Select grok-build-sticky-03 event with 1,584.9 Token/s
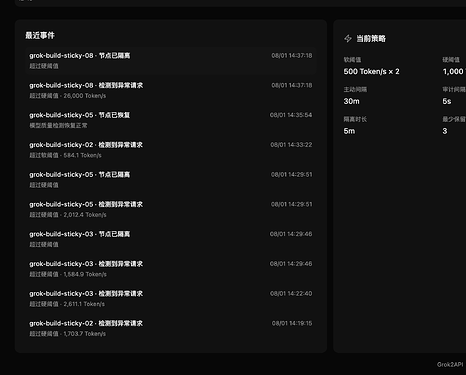Screen dimensions: 466x375 [x=171, y=269]
